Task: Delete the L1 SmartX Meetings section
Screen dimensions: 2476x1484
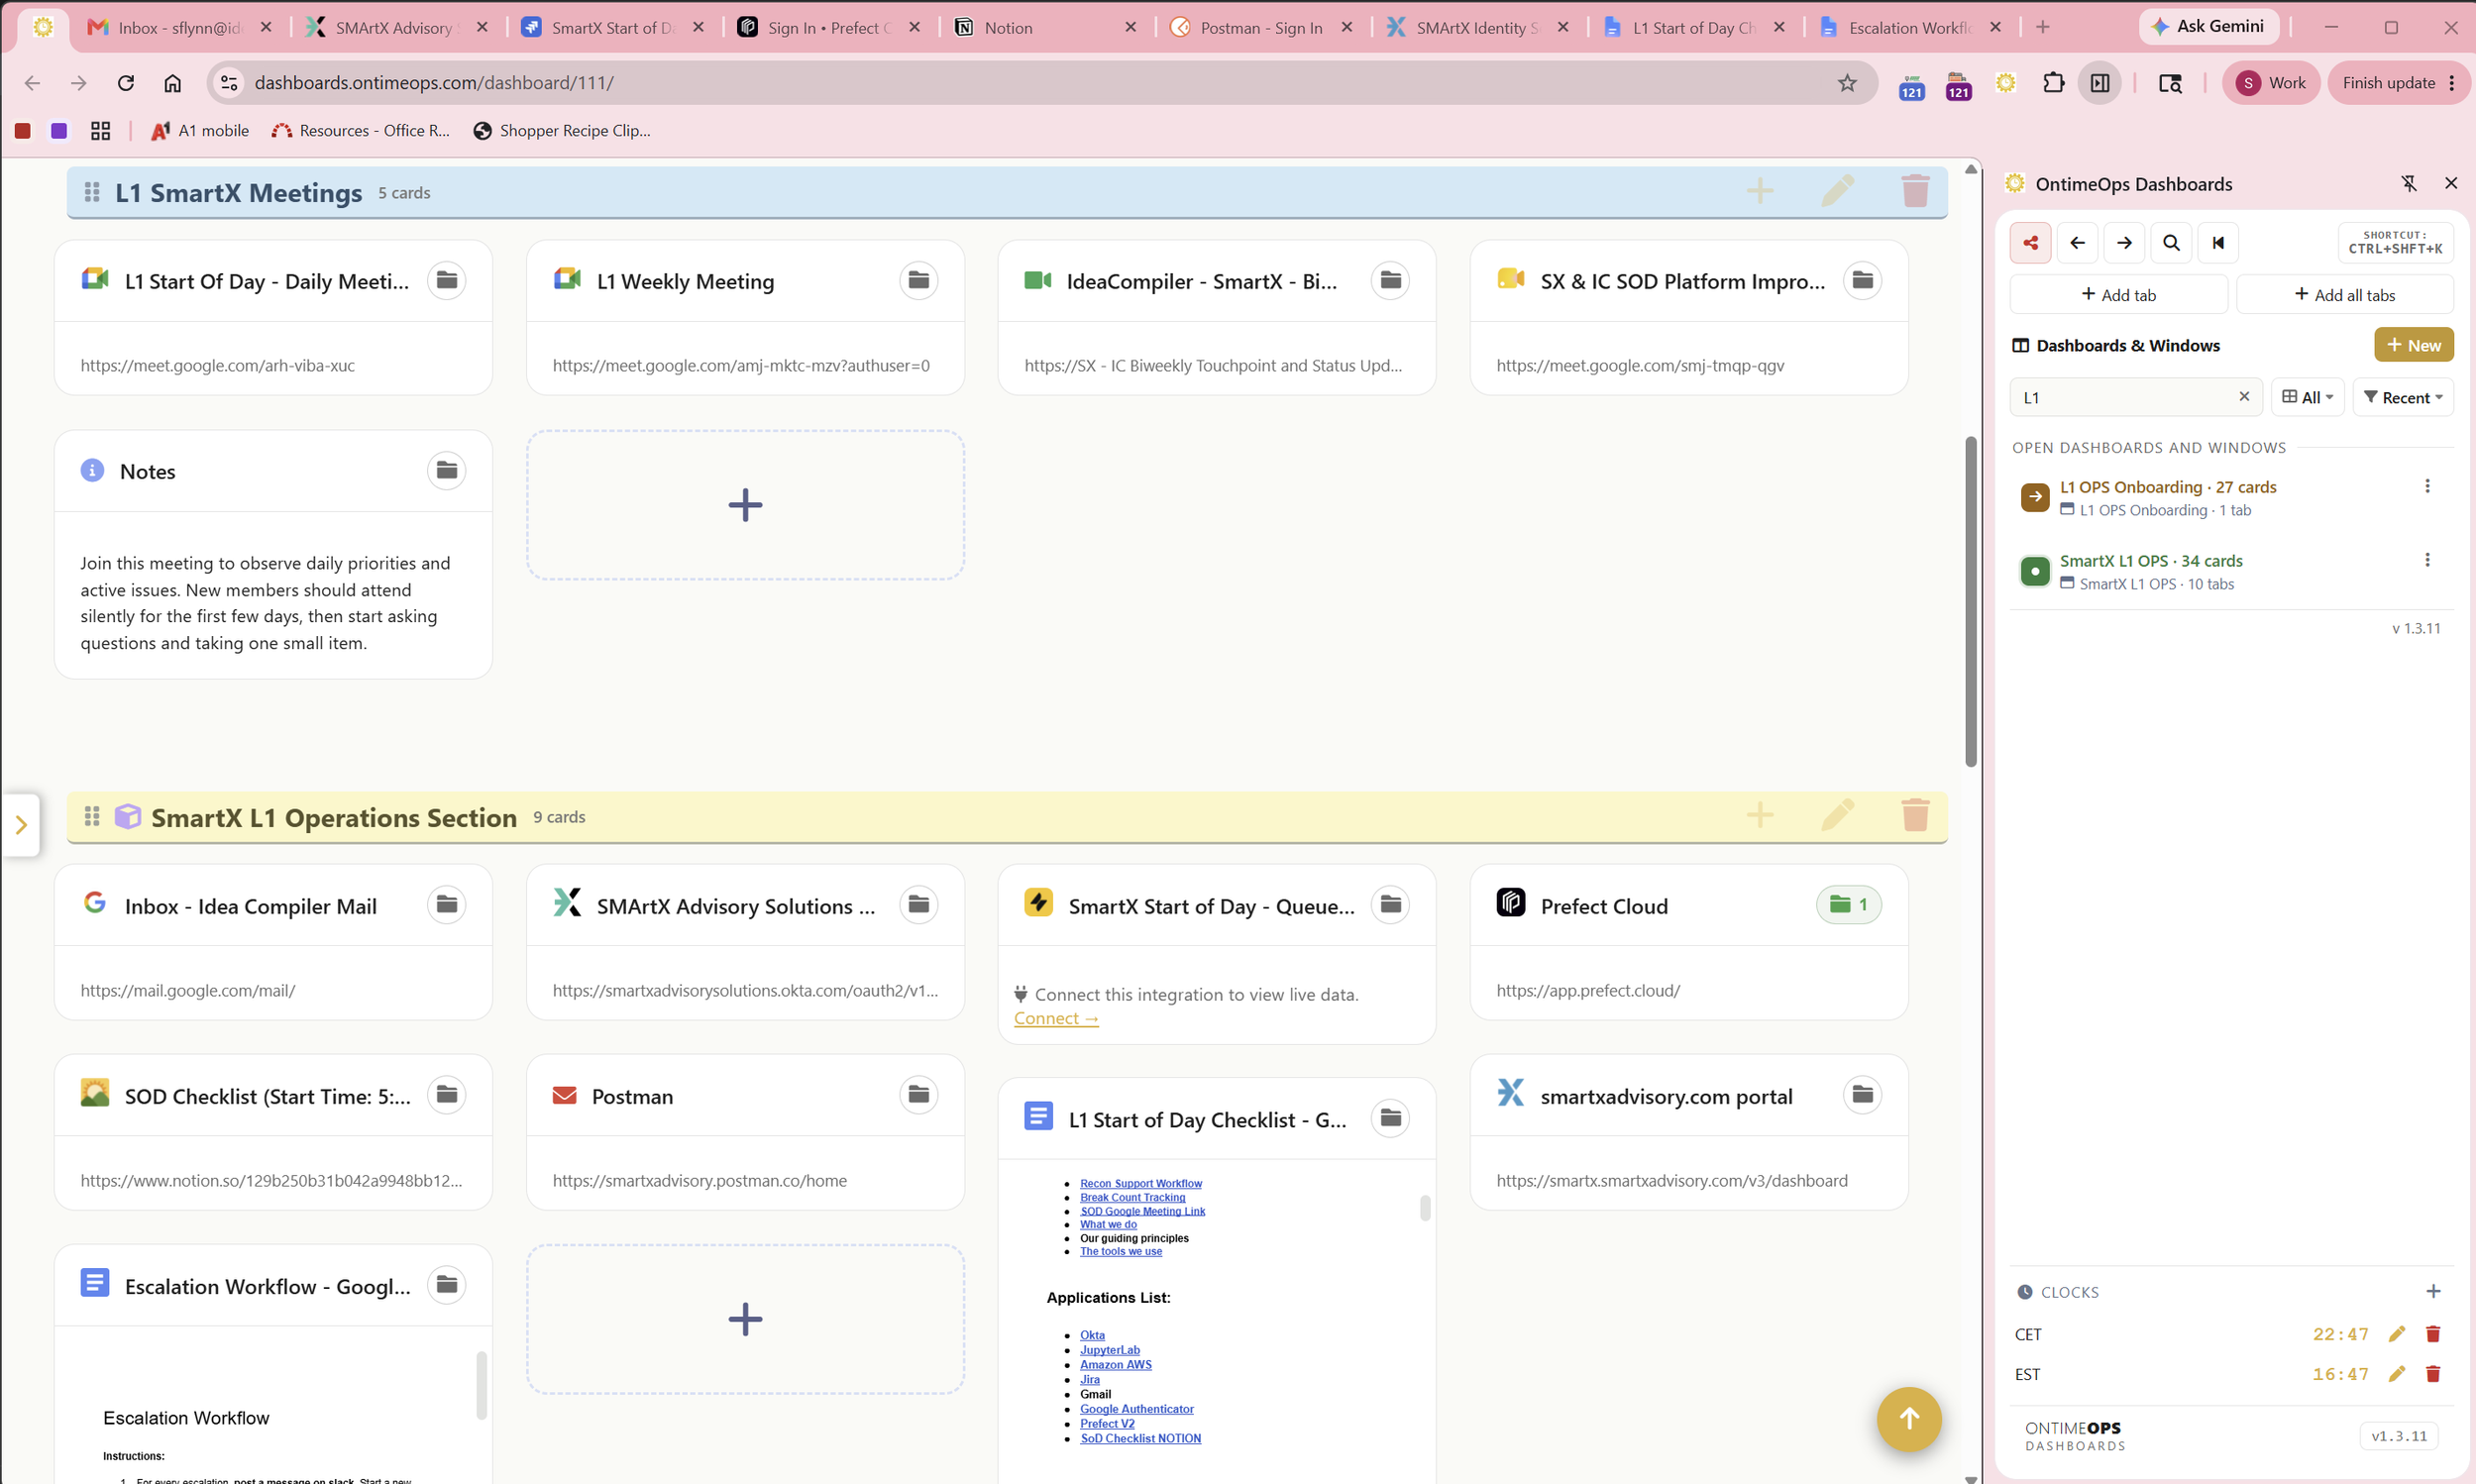Action: [1915, 191]
